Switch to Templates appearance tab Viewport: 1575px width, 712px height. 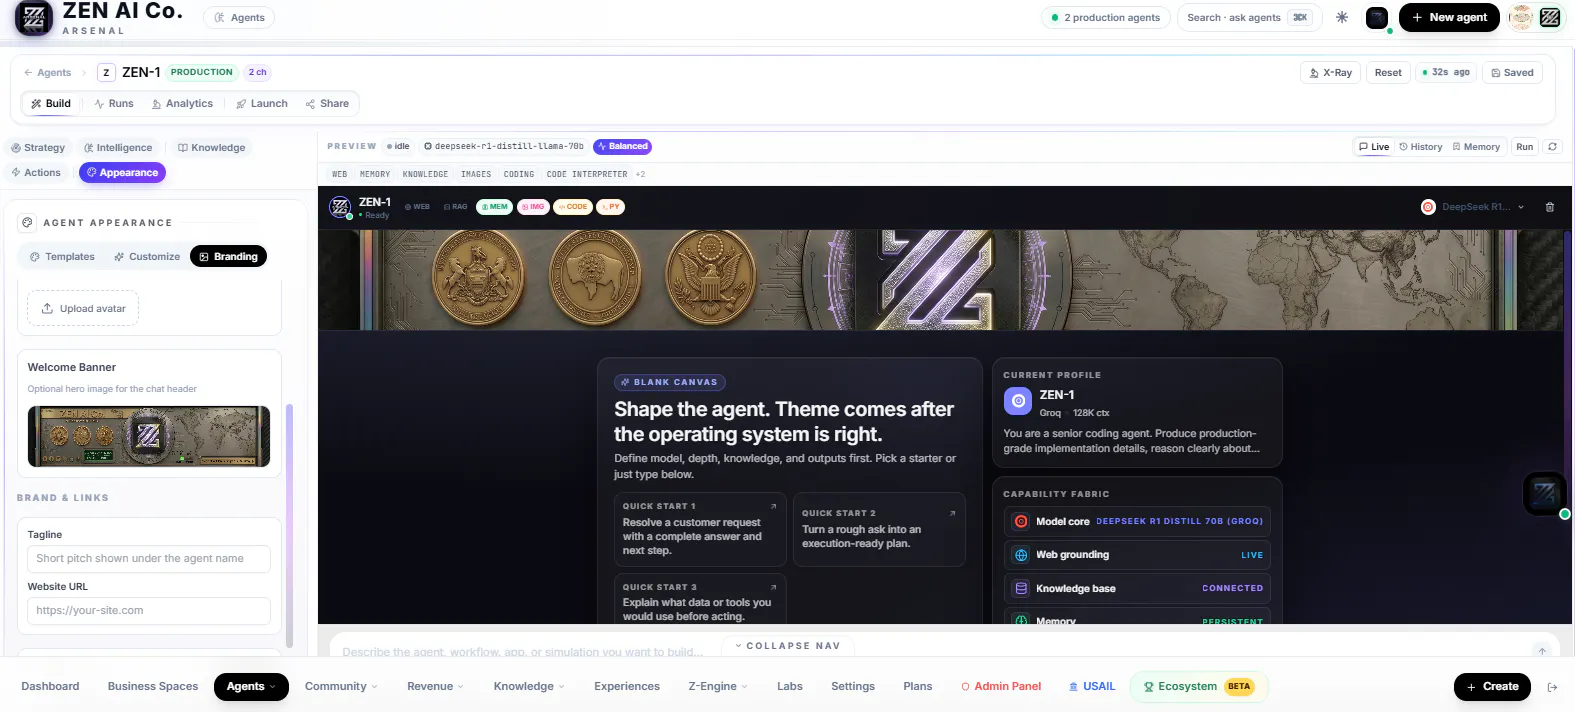(61, 256)
